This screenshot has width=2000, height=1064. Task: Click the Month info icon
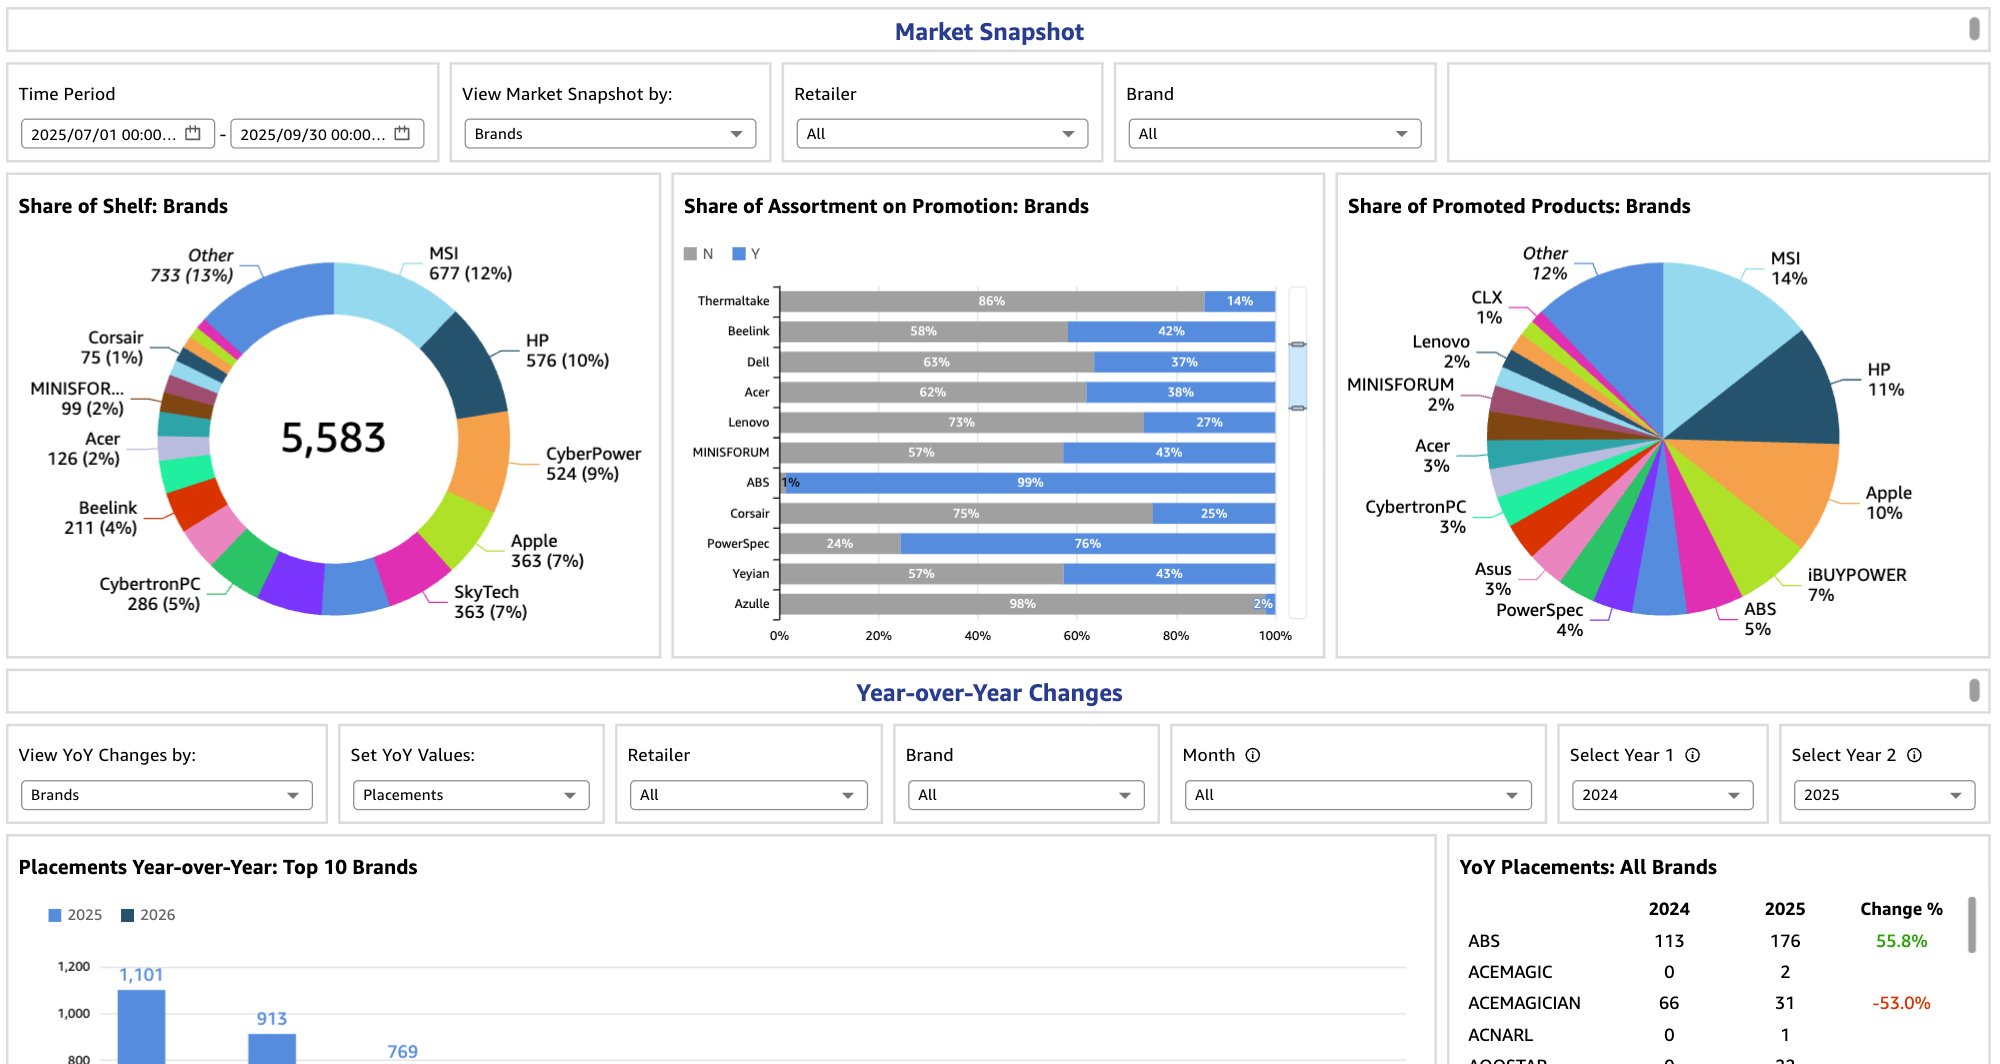click(1253, 755)
